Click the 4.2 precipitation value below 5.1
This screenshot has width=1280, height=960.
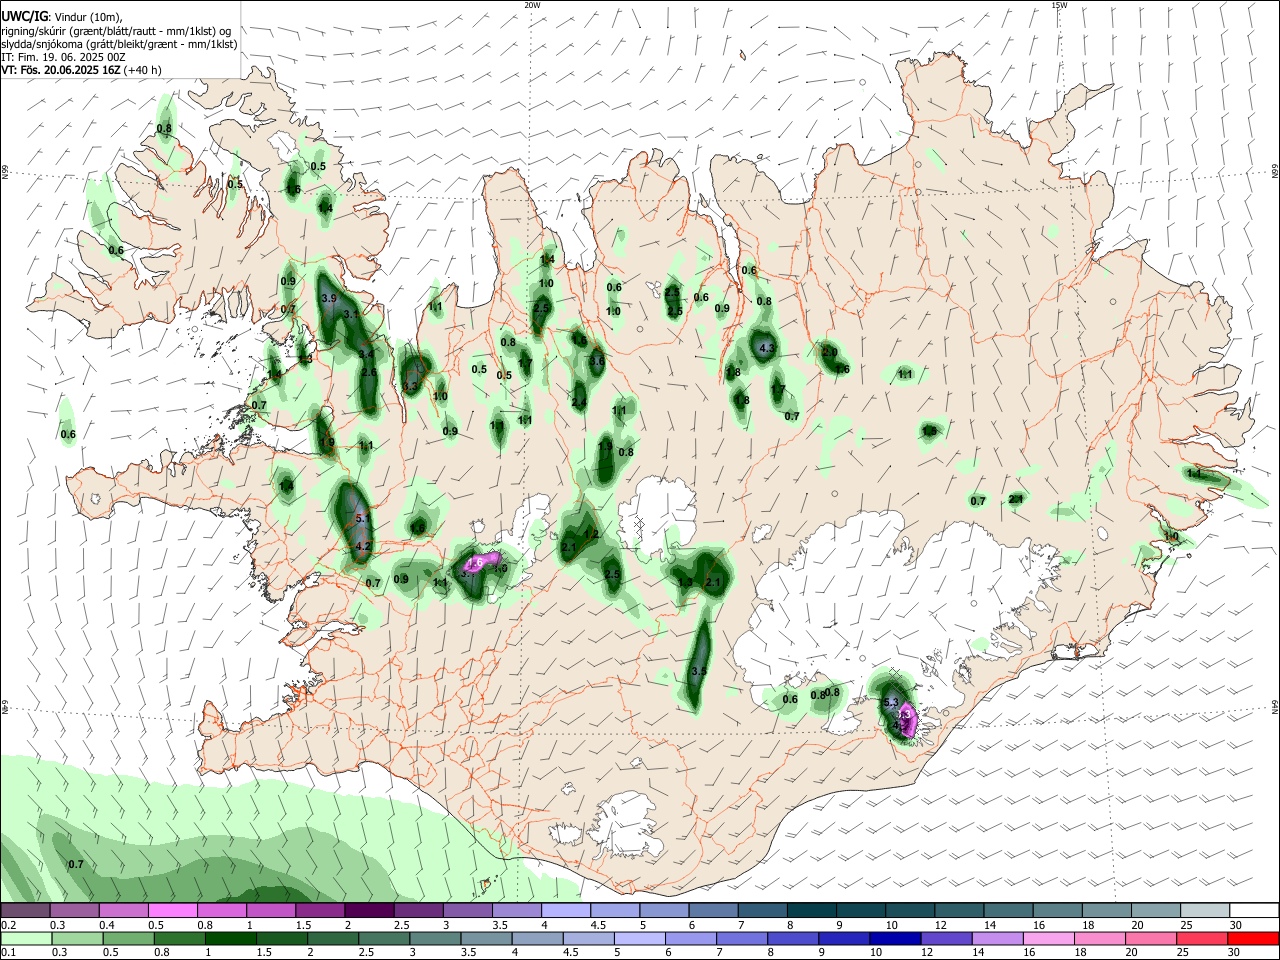point(364,546)
